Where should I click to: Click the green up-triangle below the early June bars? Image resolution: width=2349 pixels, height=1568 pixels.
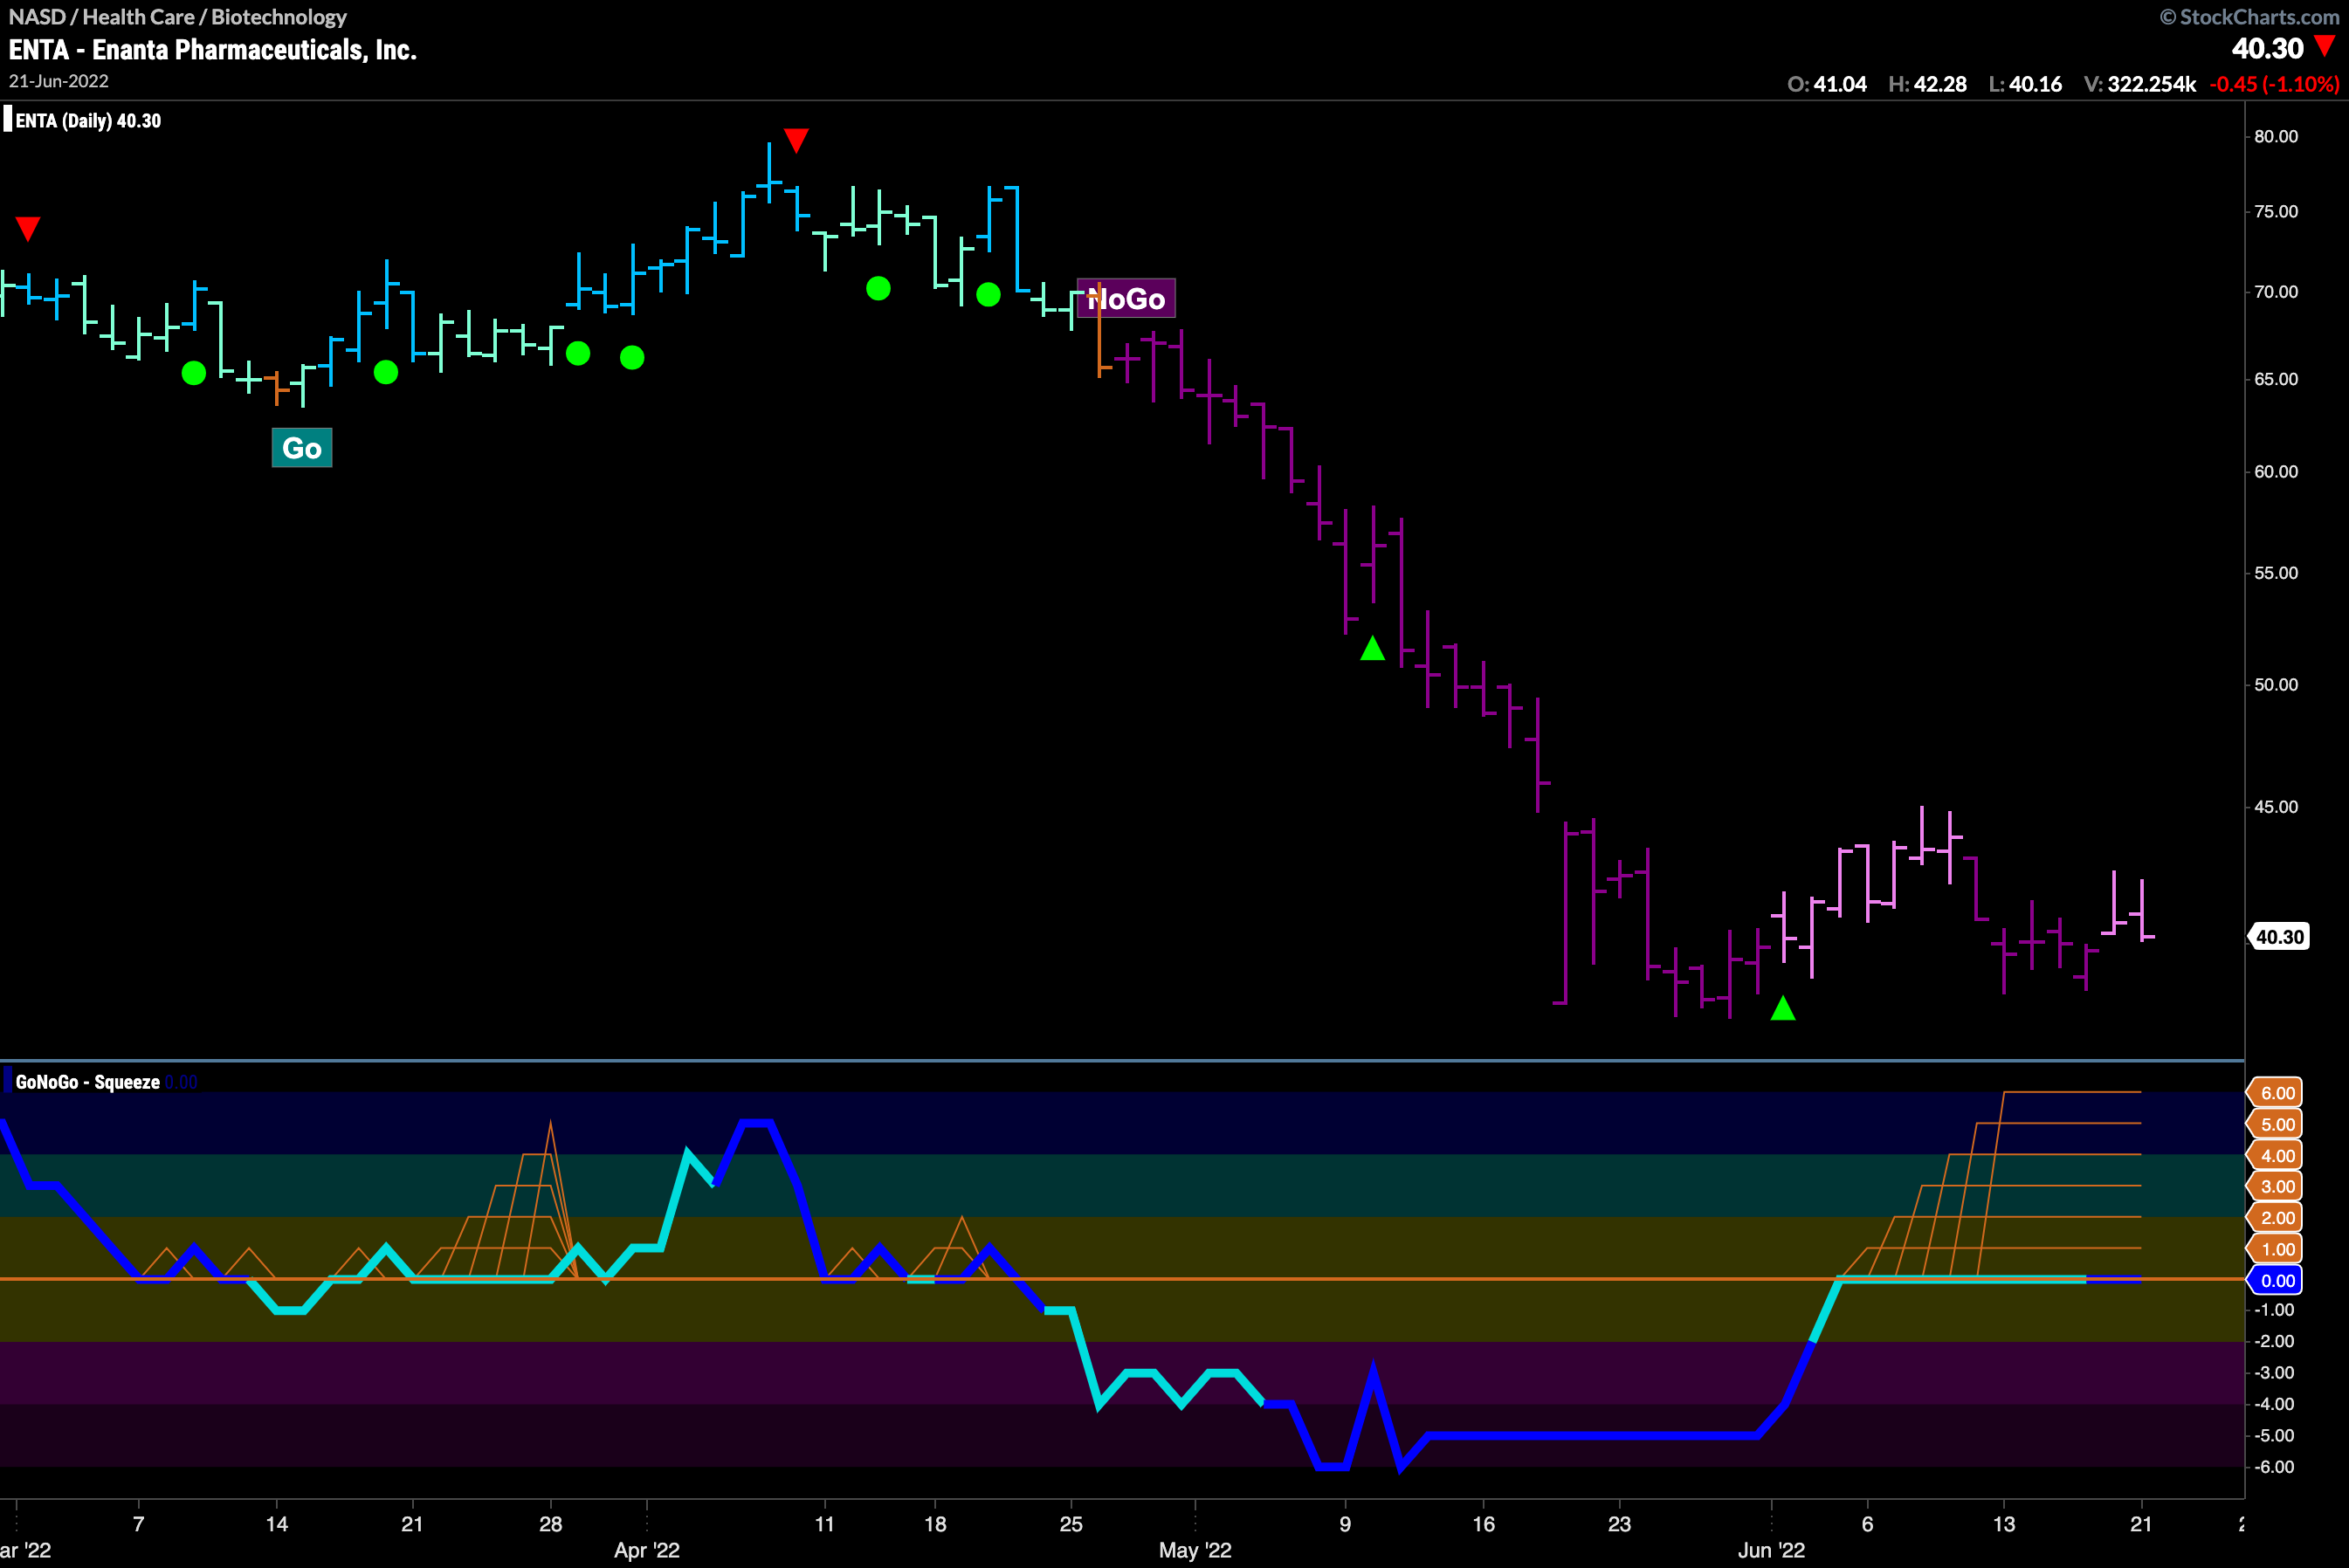[1783, 1008]
